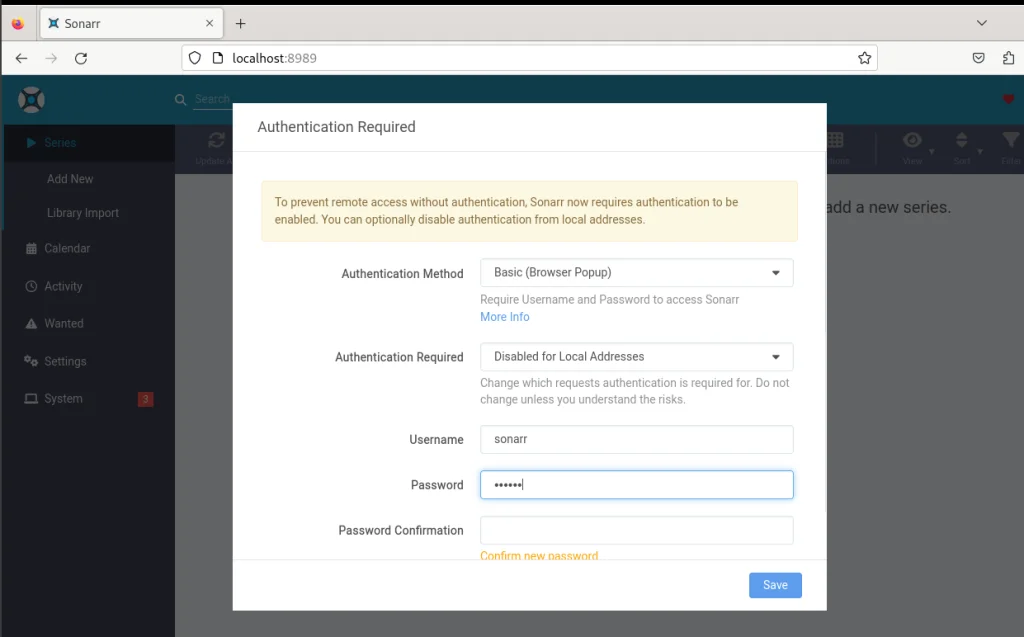
Task: Open the Authentication Method dropdown
Action: tap(636, 272)
